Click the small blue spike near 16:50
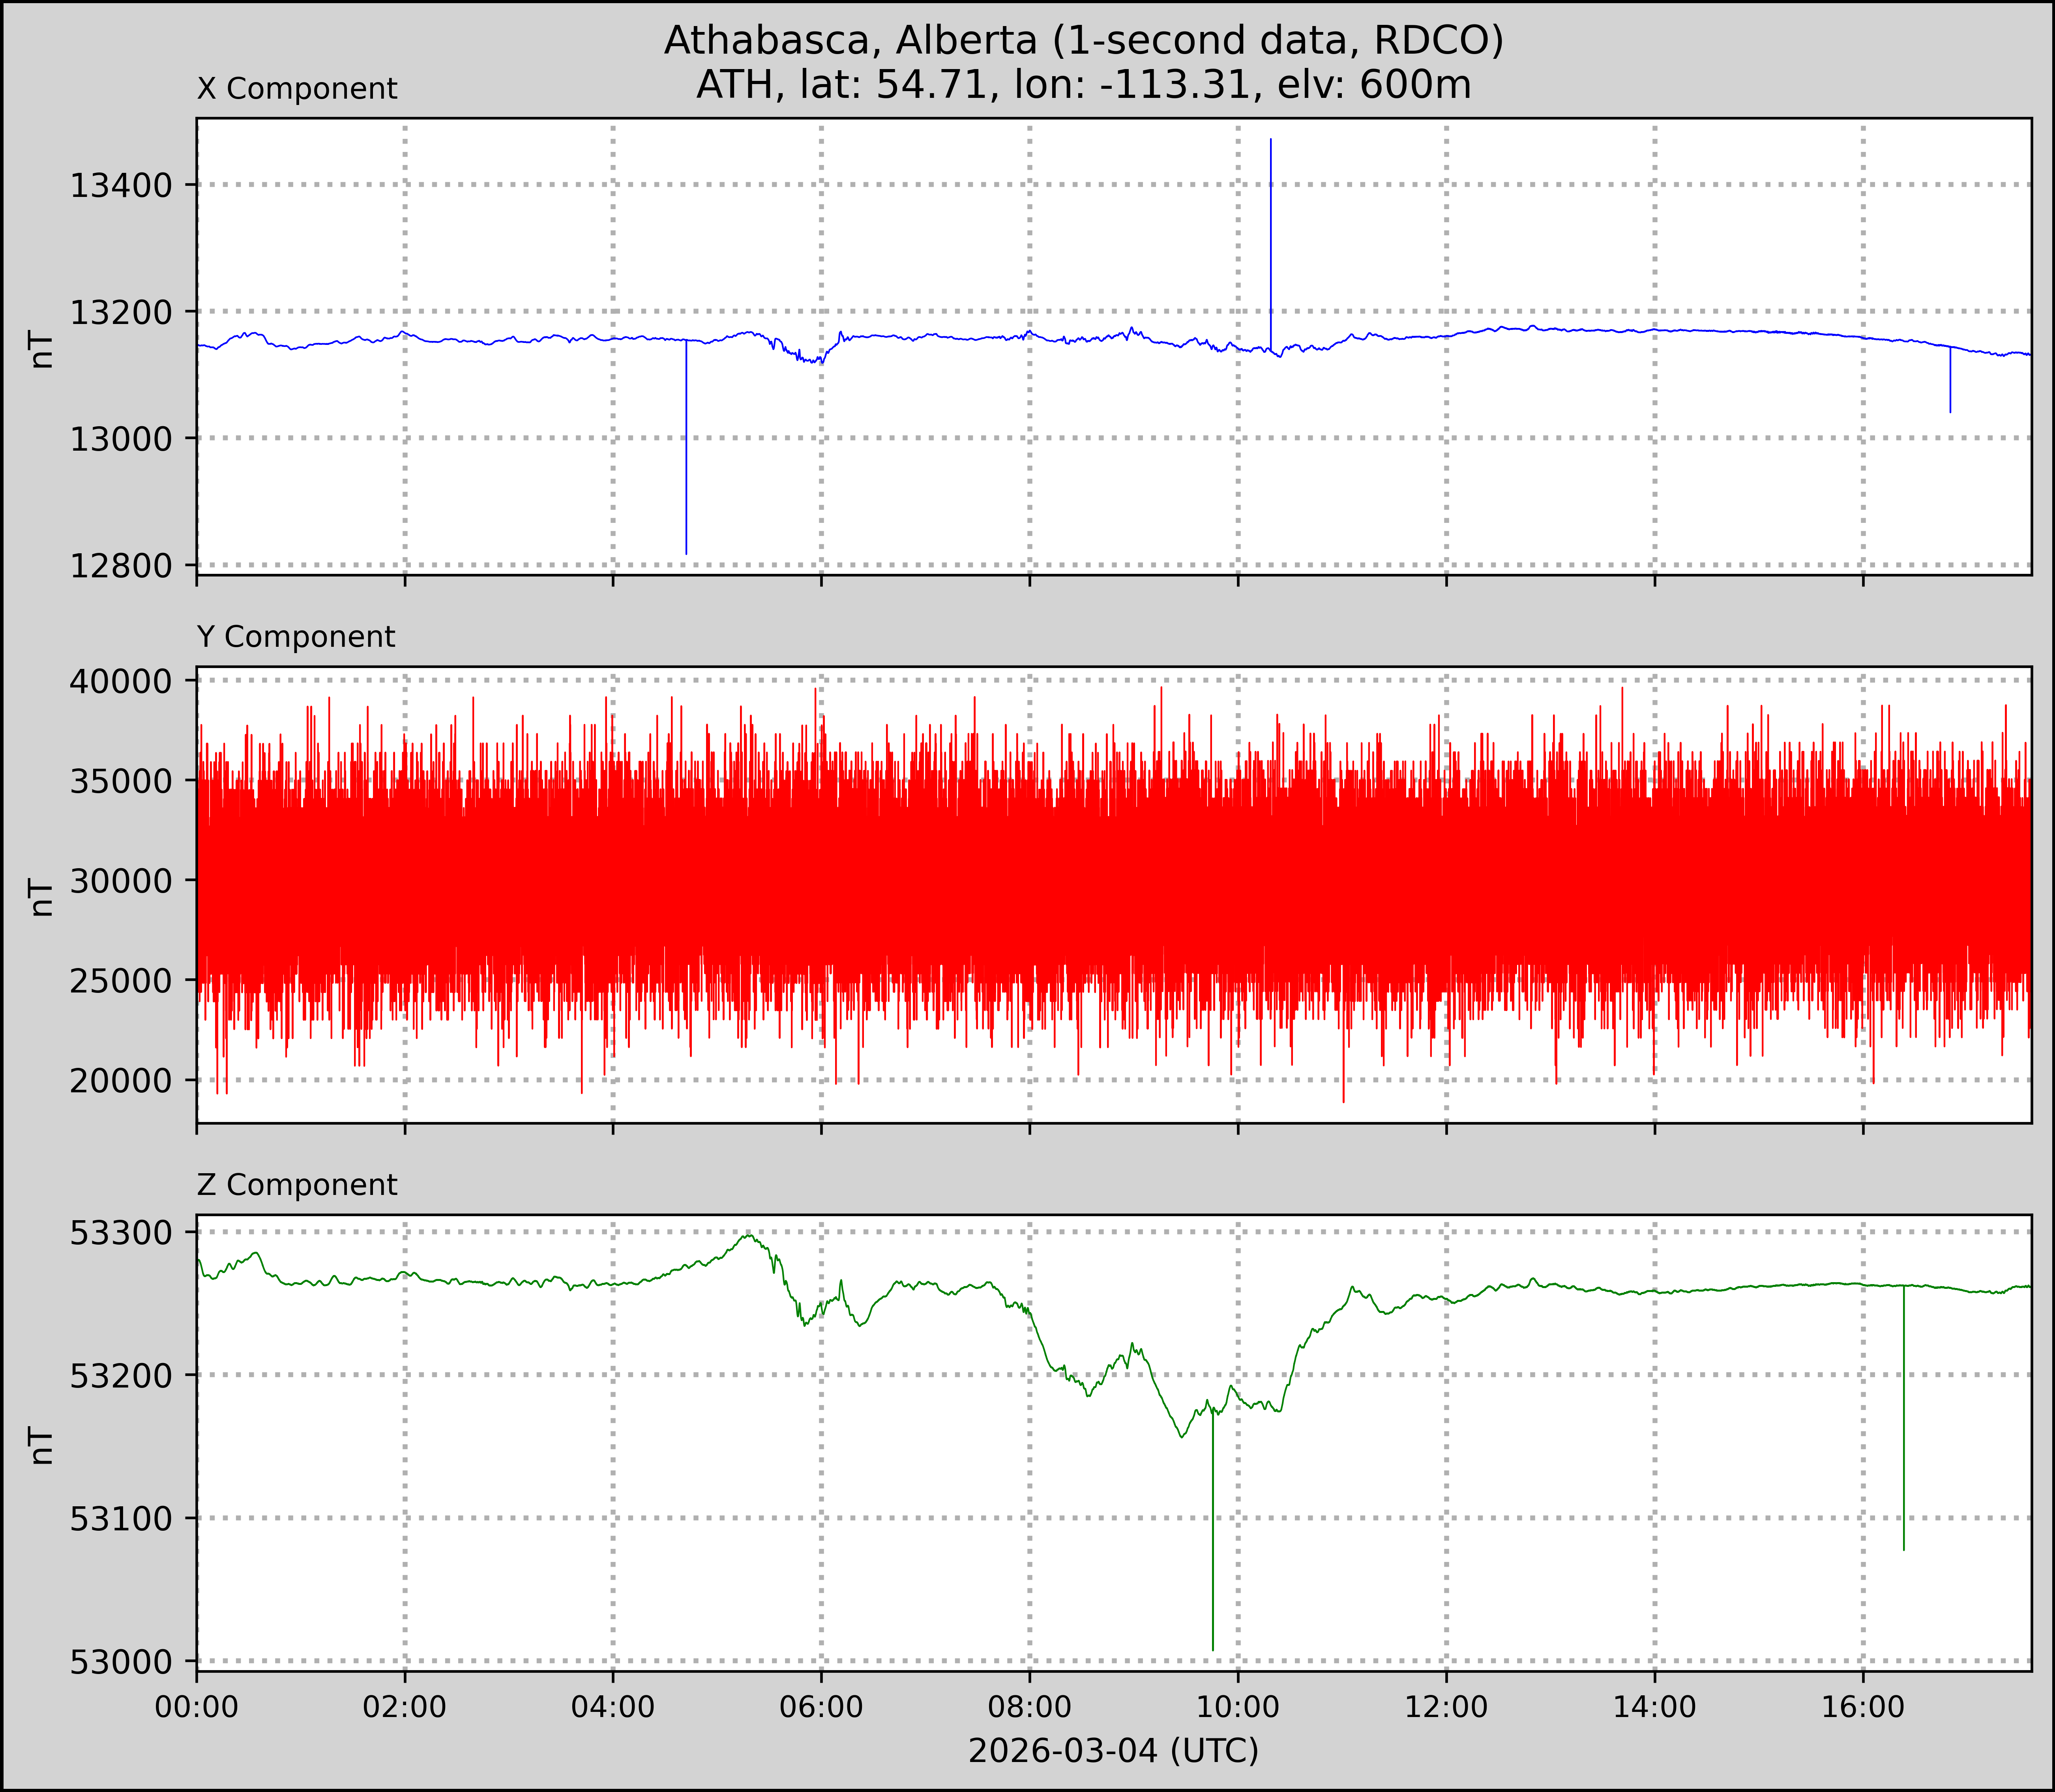Image resolution: width=2055 pixels, height=1792 pixels. [x=1950, y=385]
